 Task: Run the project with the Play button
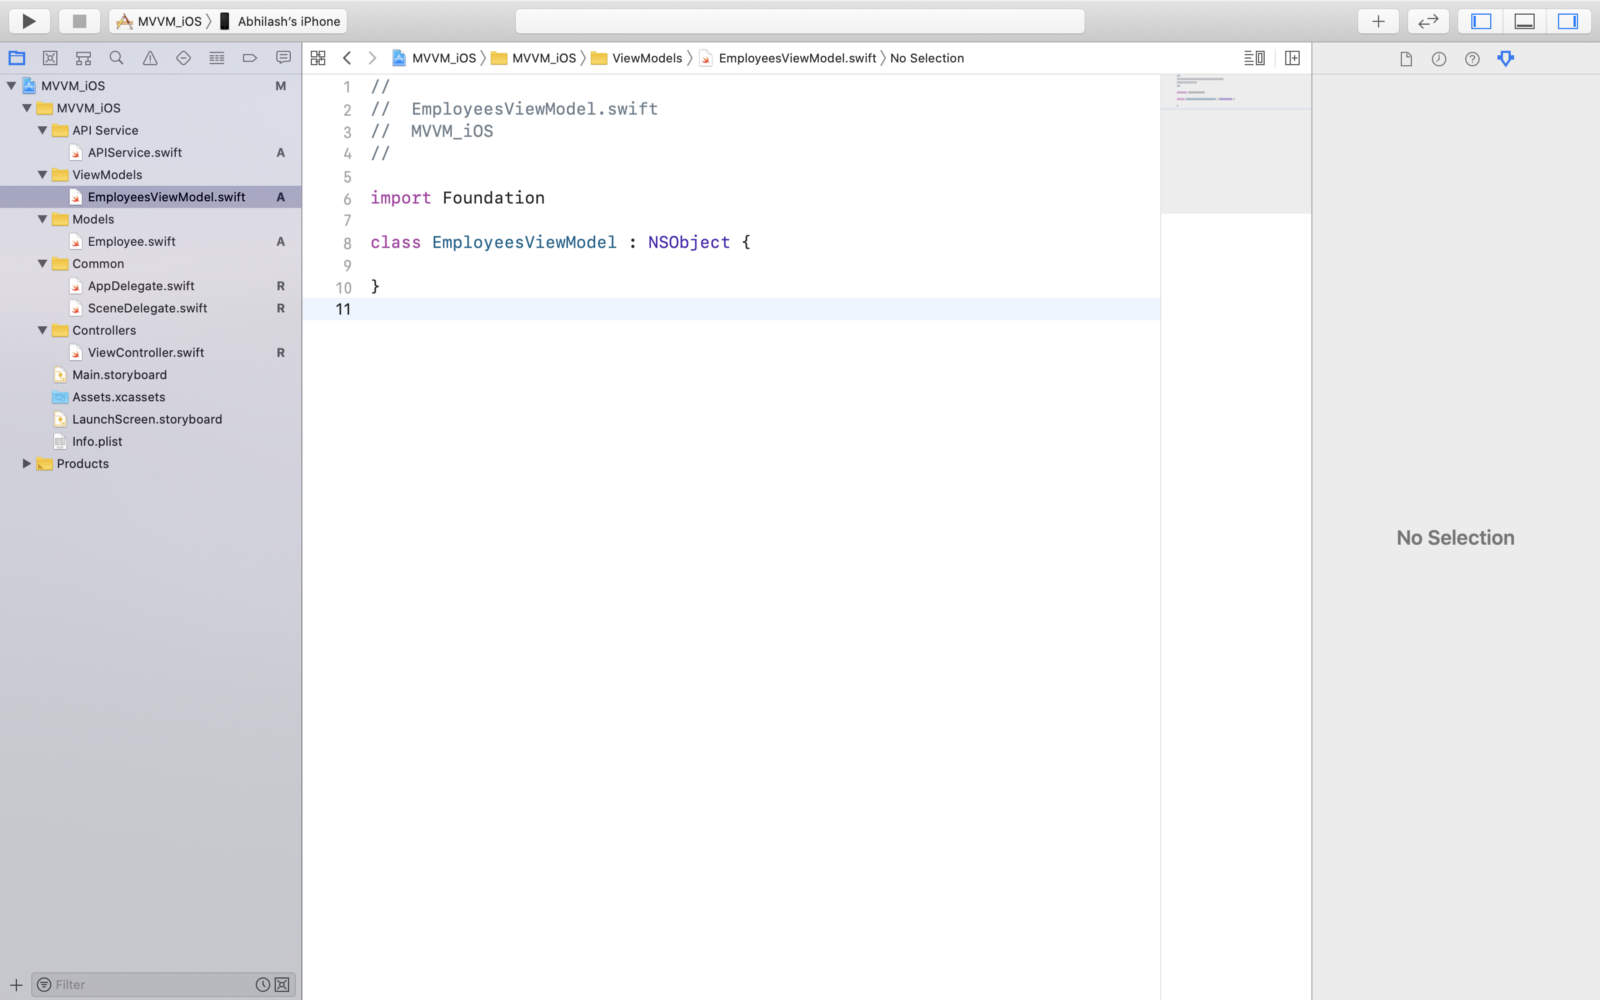pyautogui.click(x=29, y=21)
